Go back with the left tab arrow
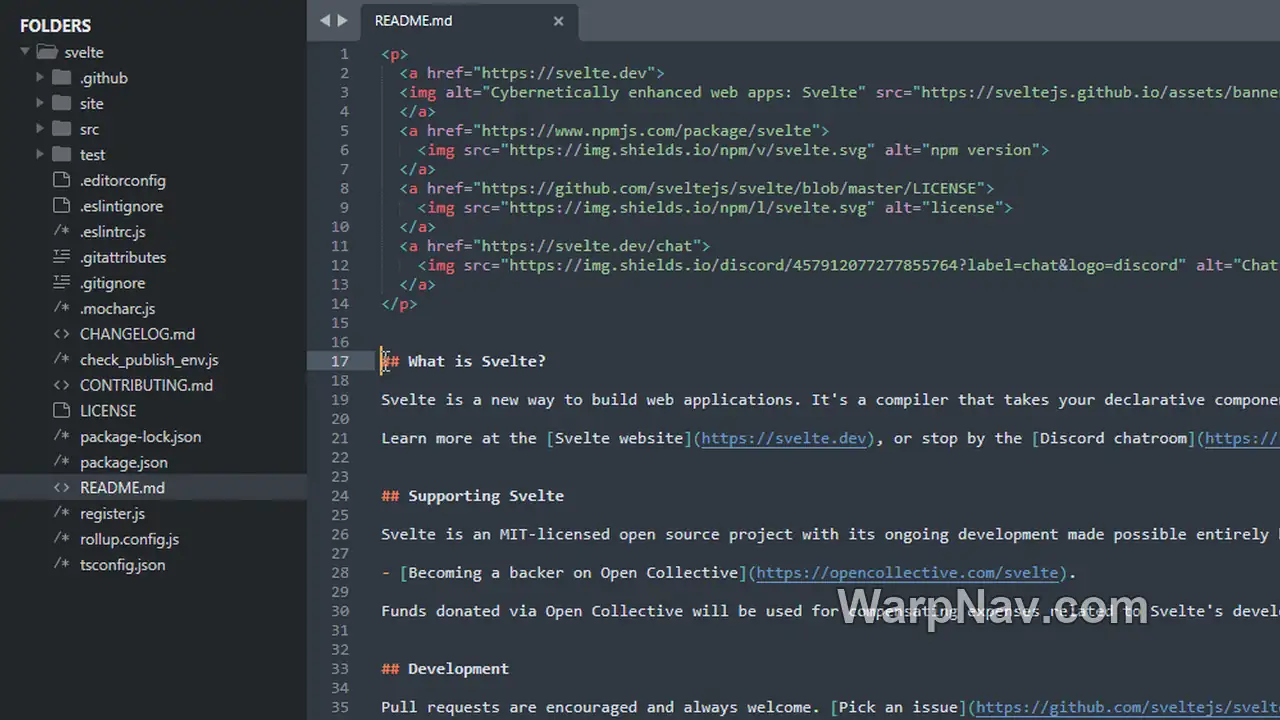The image size is (1280, 720). pyautogui.click(x=325, y=20)
